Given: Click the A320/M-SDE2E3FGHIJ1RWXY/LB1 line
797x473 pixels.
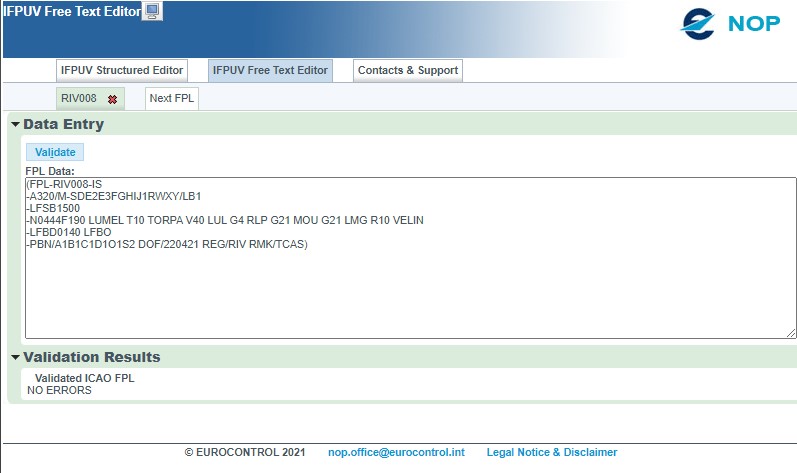Looking at the screenshot, I should 114,196.
